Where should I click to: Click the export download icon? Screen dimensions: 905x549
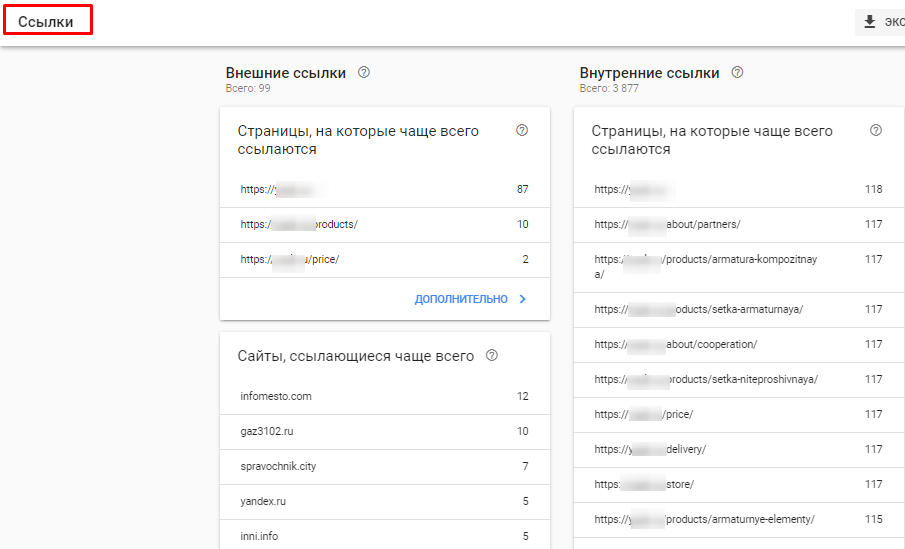pyautogui.click(x=869, y=22)
